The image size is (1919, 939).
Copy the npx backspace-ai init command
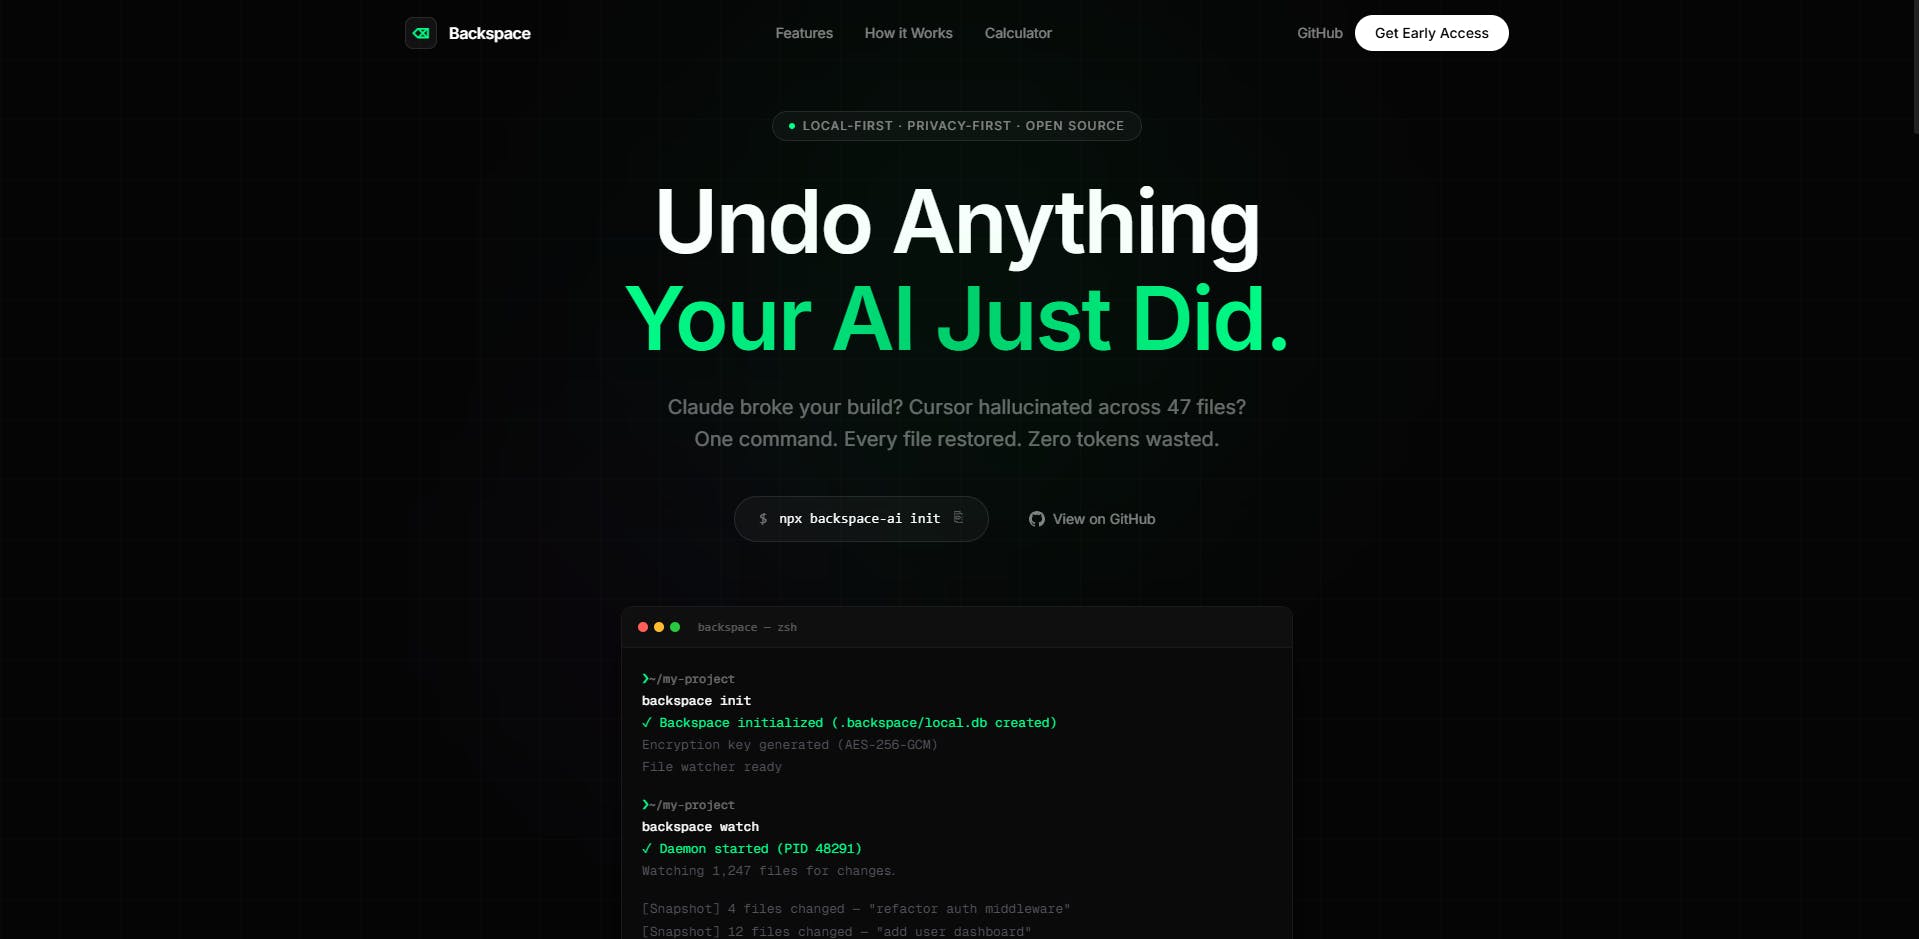coord(958,518)
